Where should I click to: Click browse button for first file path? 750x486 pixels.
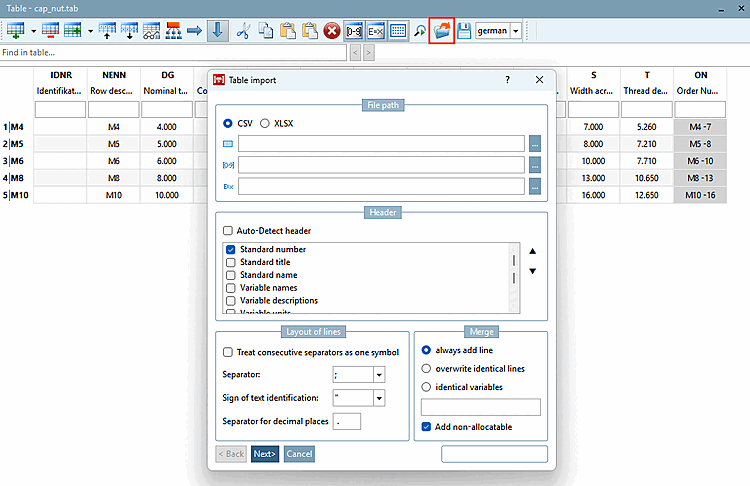[536, 143]
